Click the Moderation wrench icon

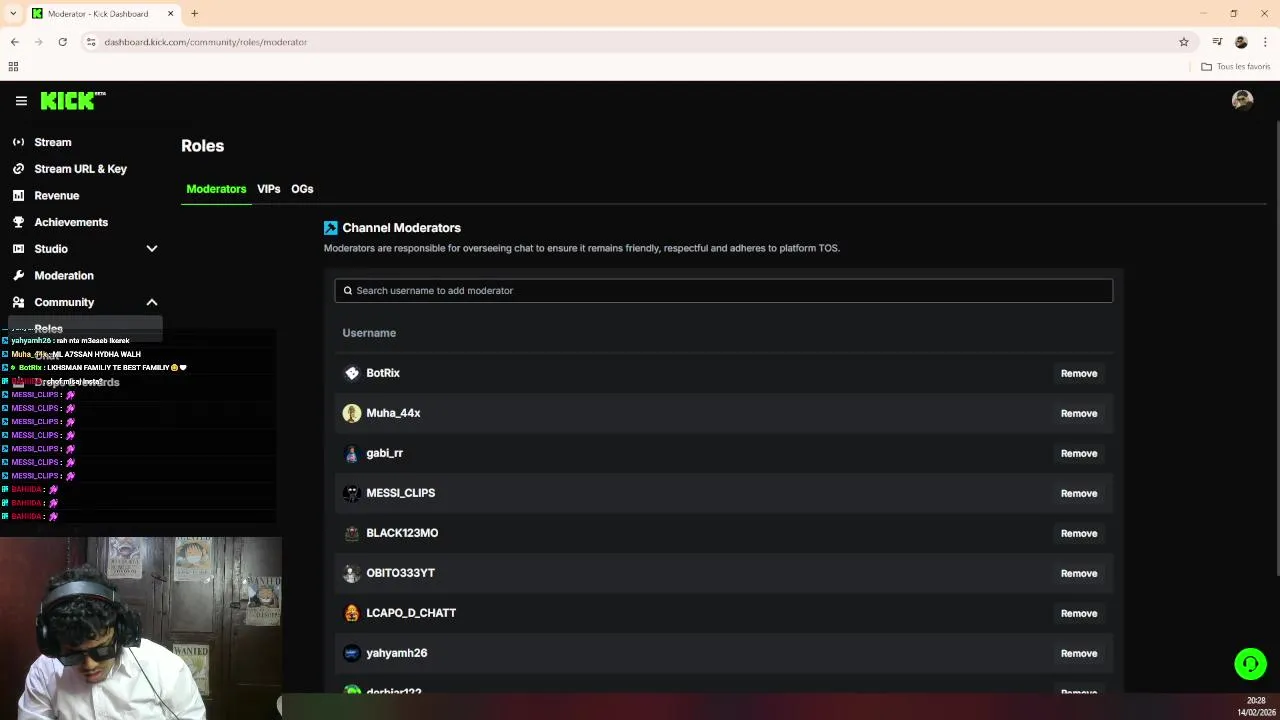18,275
